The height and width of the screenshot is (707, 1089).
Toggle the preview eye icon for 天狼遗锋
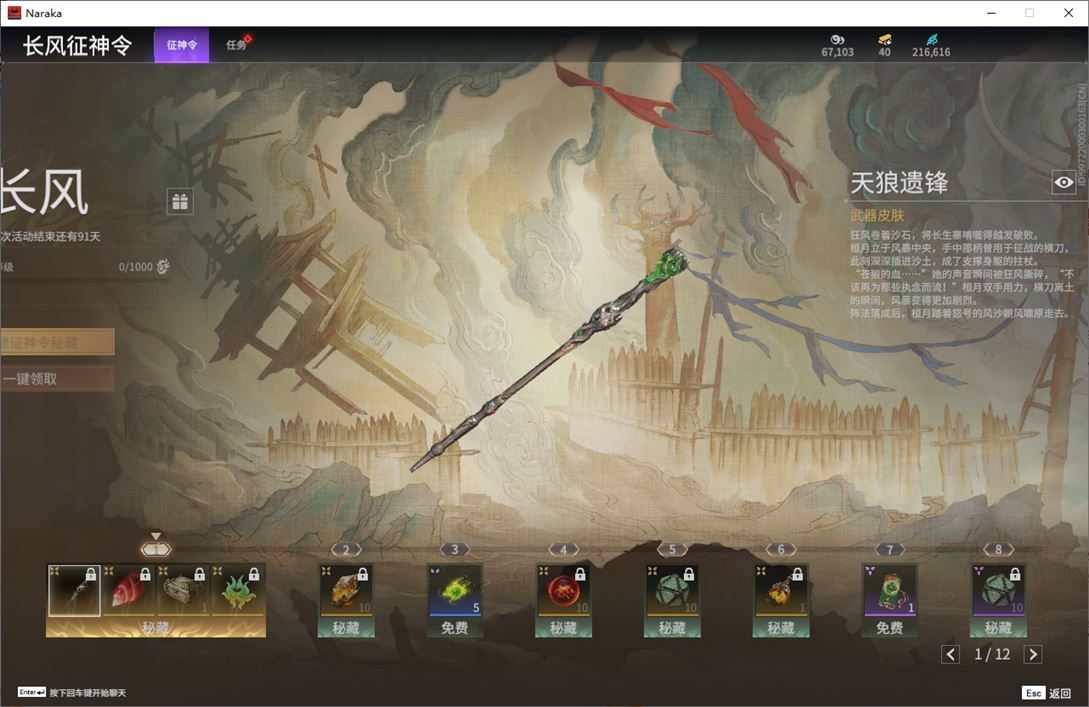pyautogui.click(x=1063, y=183)
